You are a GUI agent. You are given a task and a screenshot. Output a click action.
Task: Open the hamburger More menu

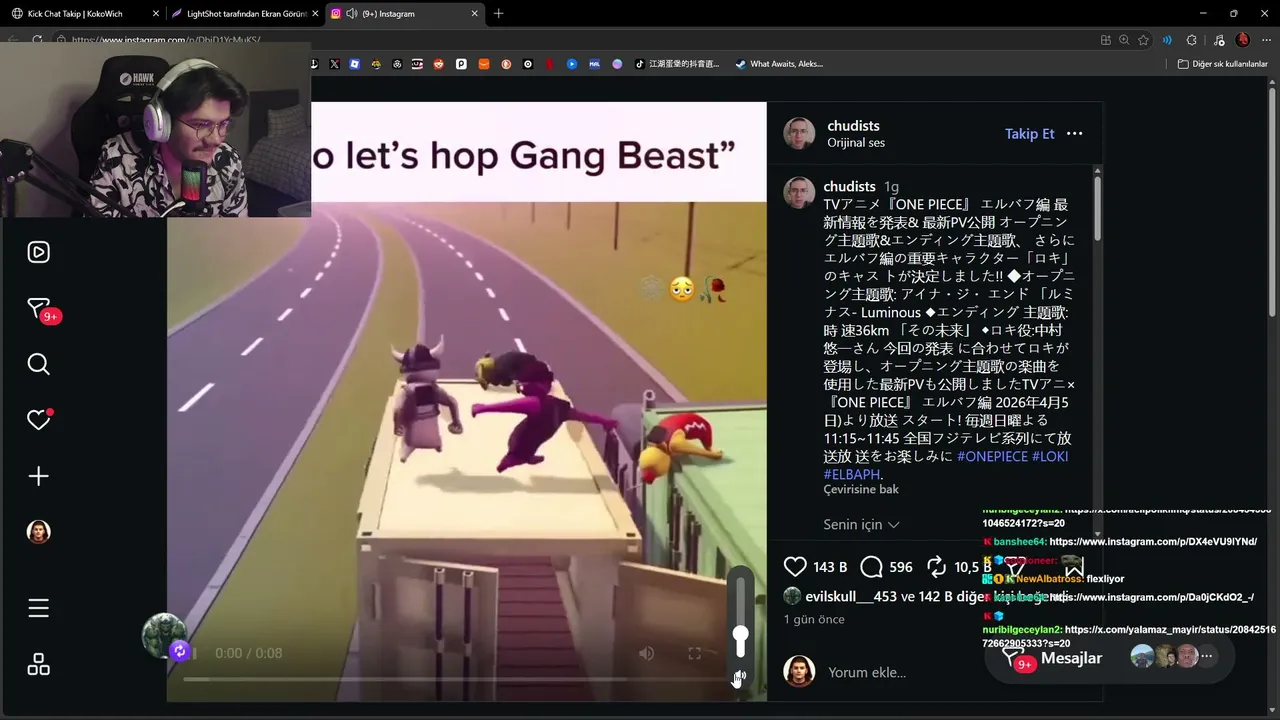tap(38, 608)
